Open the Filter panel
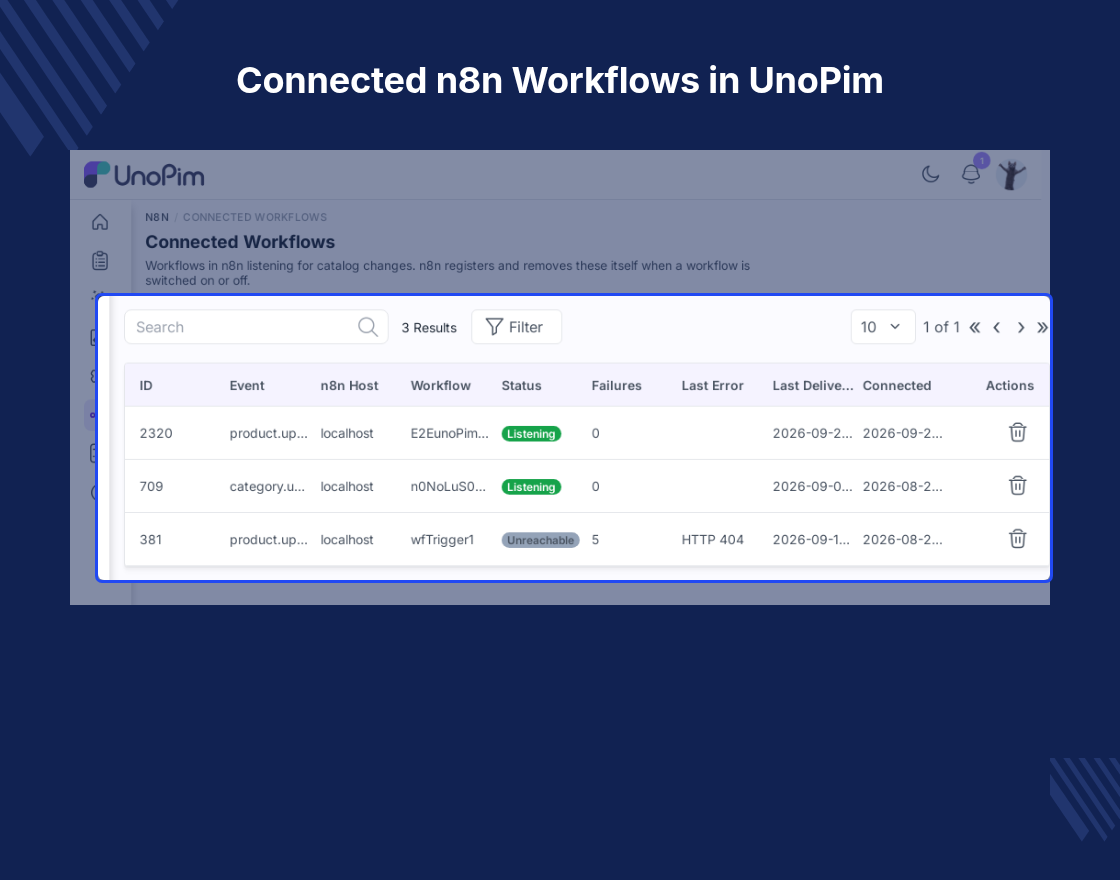The width and height of the screenshot is (1120, 880). [516, 327]
